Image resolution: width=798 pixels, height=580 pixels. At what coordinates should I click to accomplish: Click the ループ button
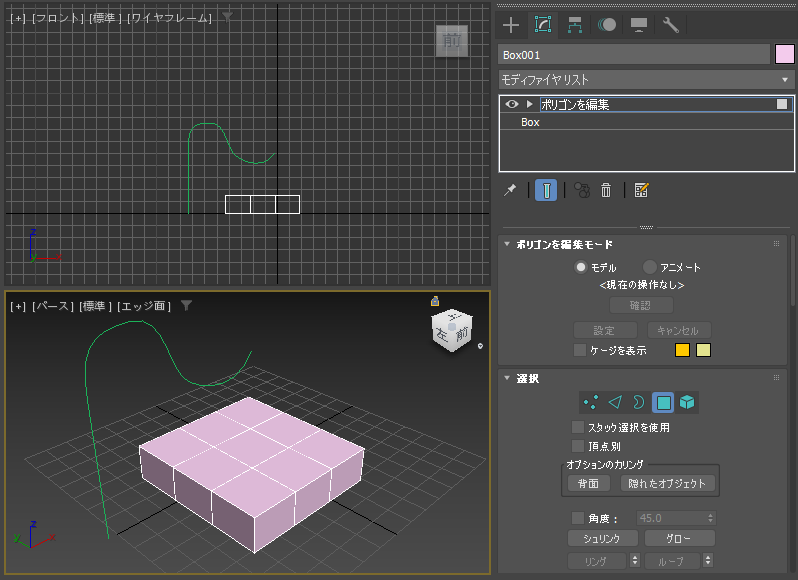tap(672, 561)
